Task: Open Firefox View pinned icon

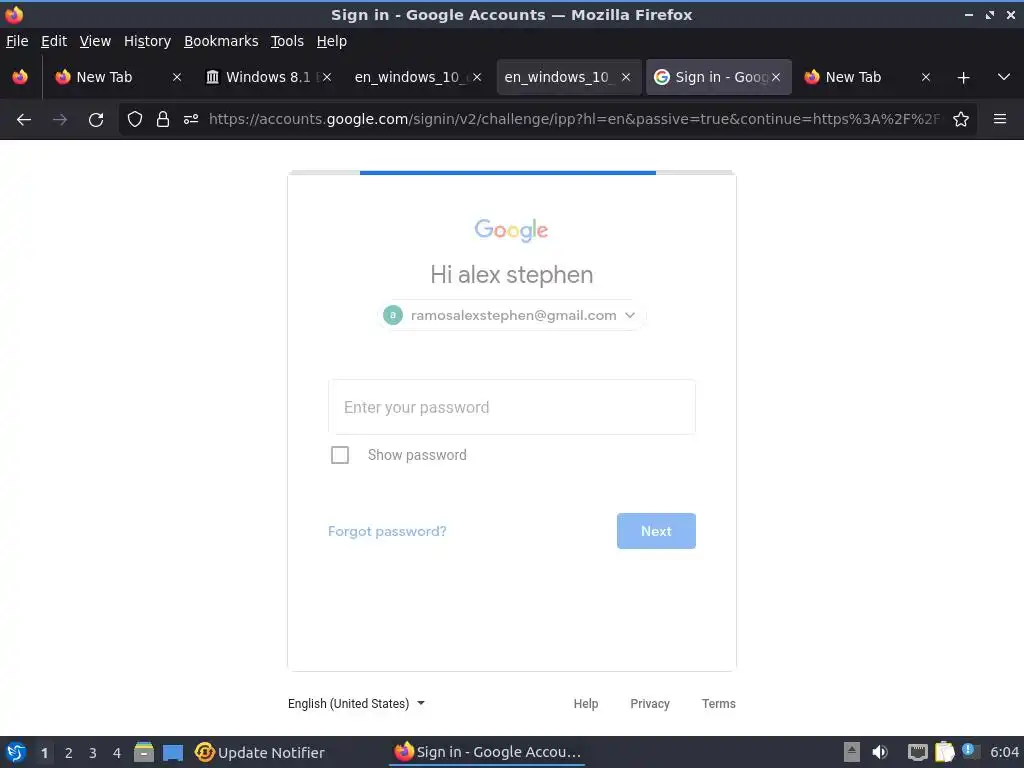Action: [x=20, y=77]
